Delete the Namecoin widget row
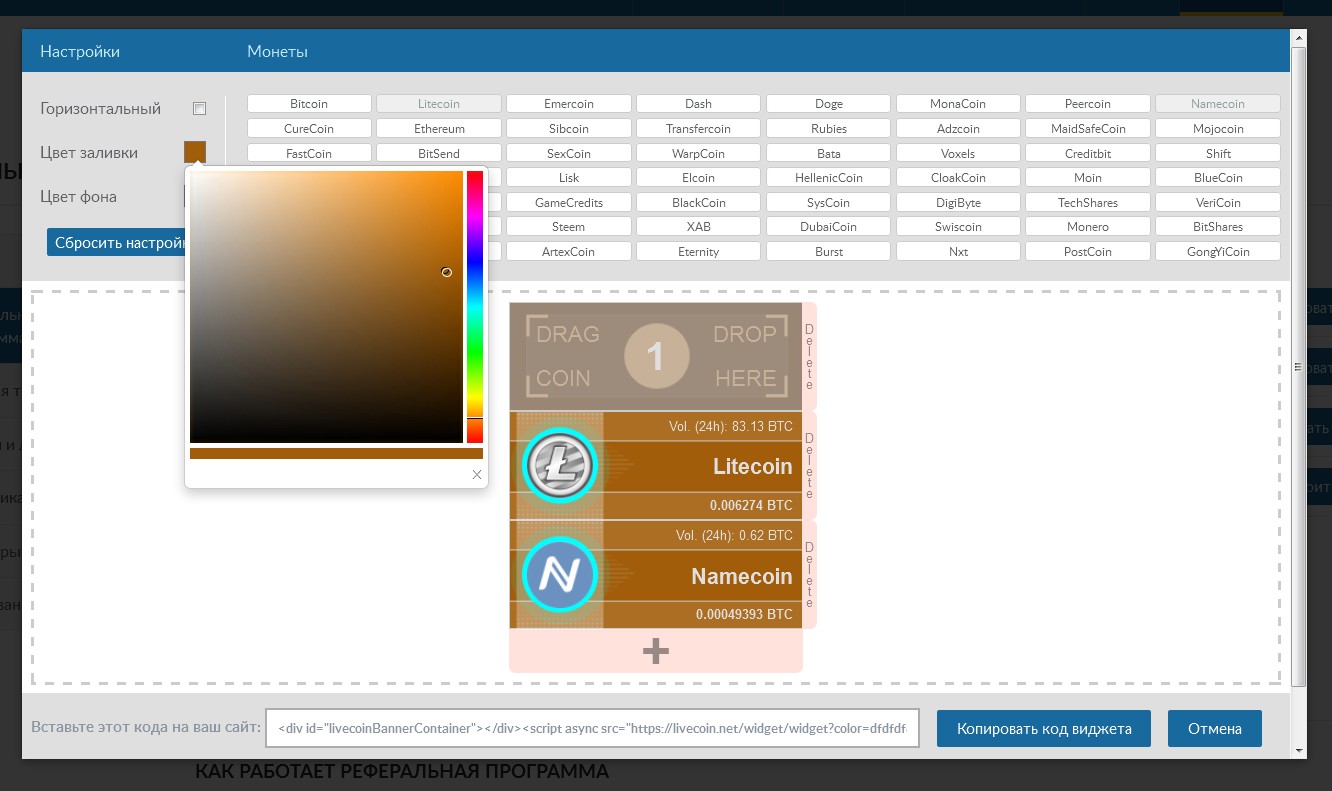This screenshot has height=791, width=1332. [x=810, y=575]
